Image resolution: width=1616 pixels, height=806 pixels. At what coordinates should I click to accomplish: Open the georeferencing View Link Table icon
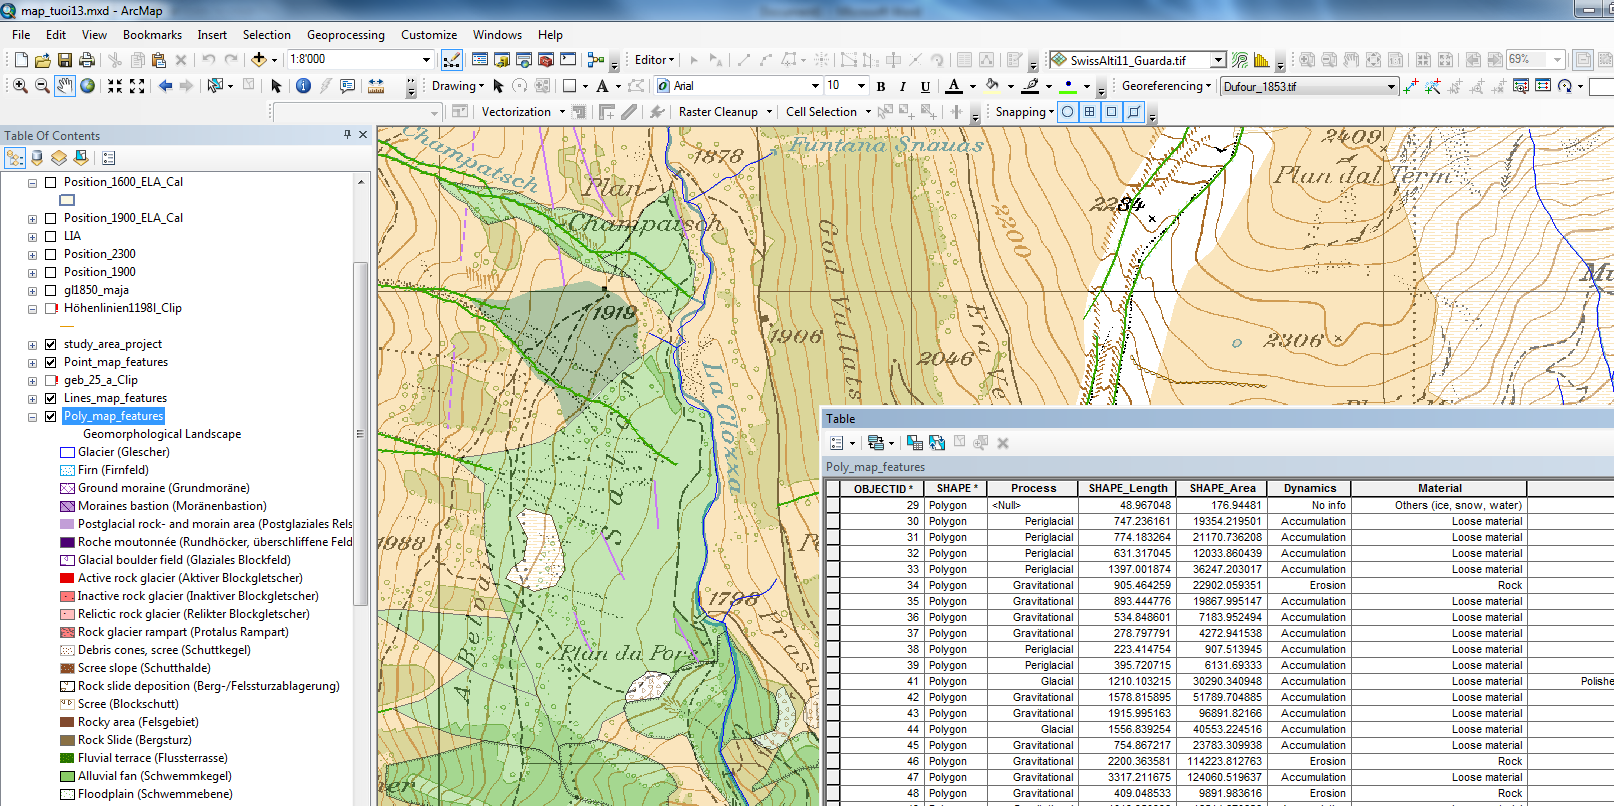[x=1543, y=86]
